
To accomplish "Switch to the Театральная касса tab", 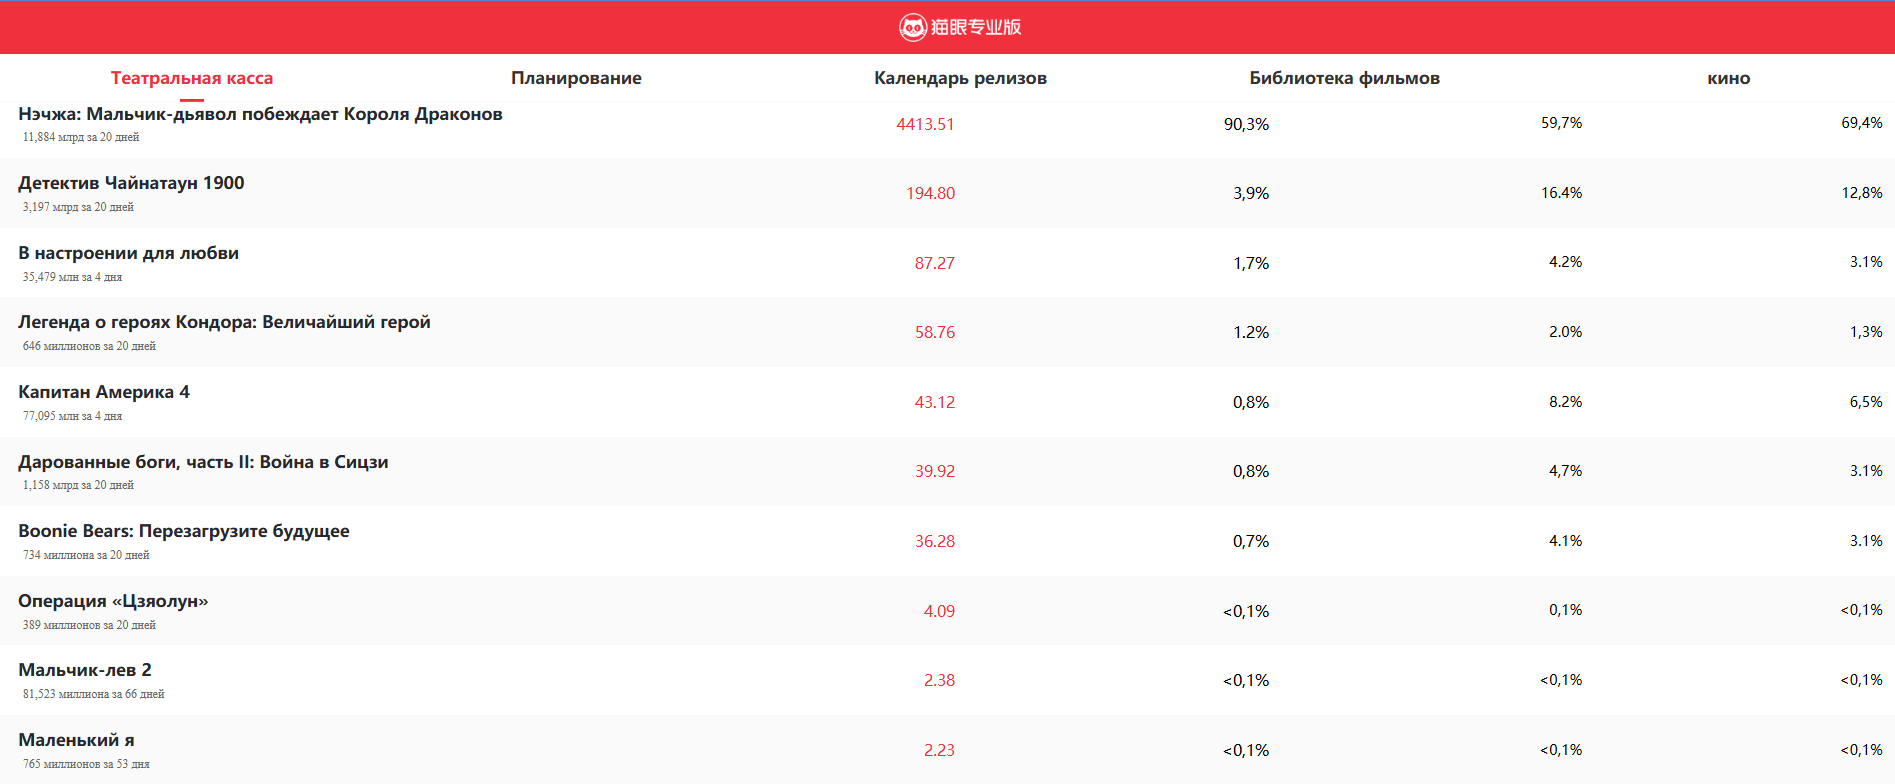I will point(191,78).
